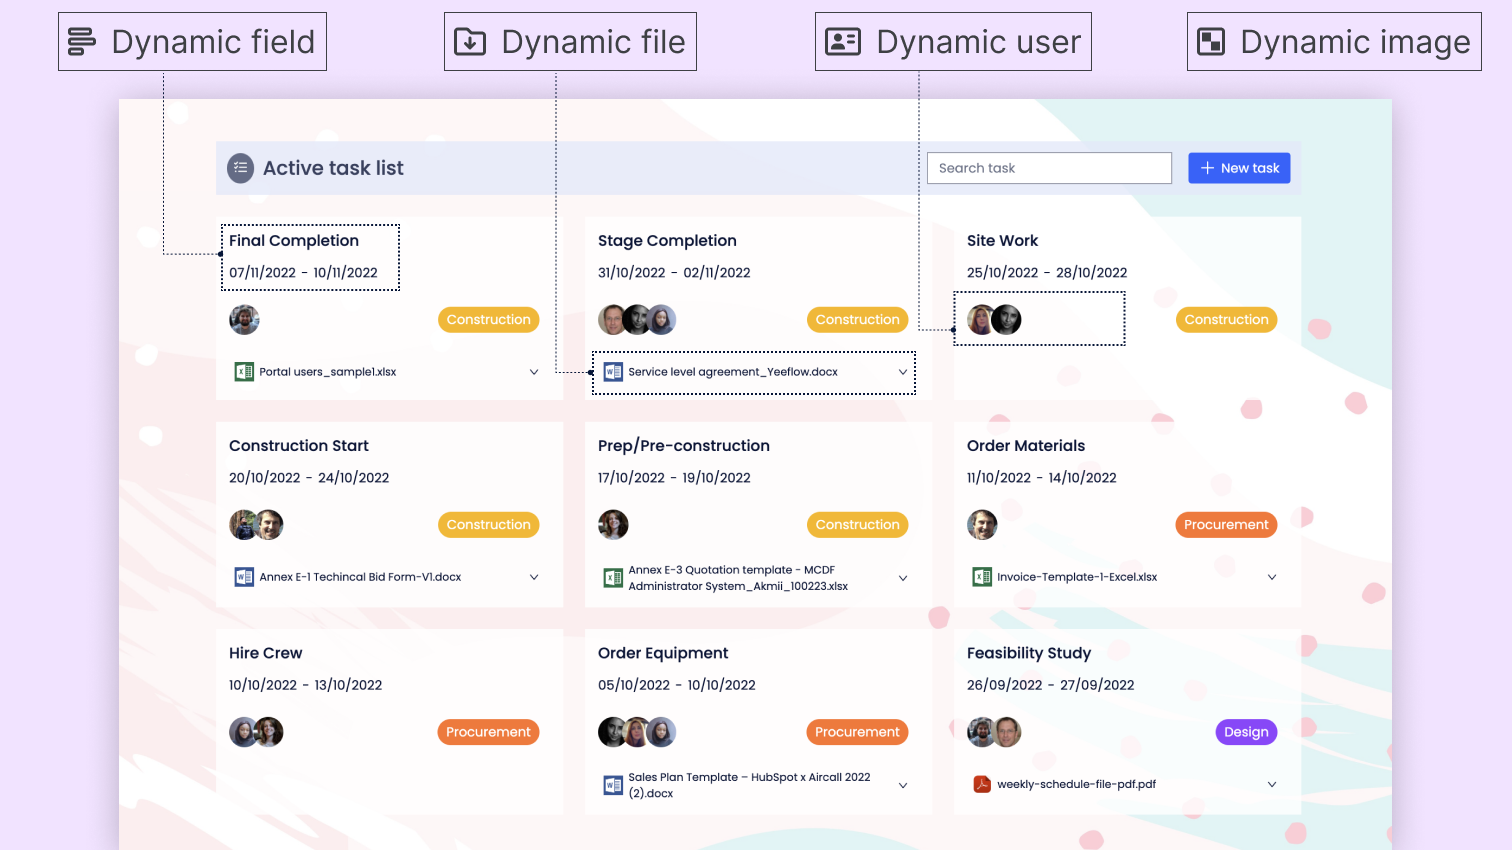Viewport: 1512px width, 850px height.
Task: Click the avatar on Order Materials card
Action: (982, 525)
